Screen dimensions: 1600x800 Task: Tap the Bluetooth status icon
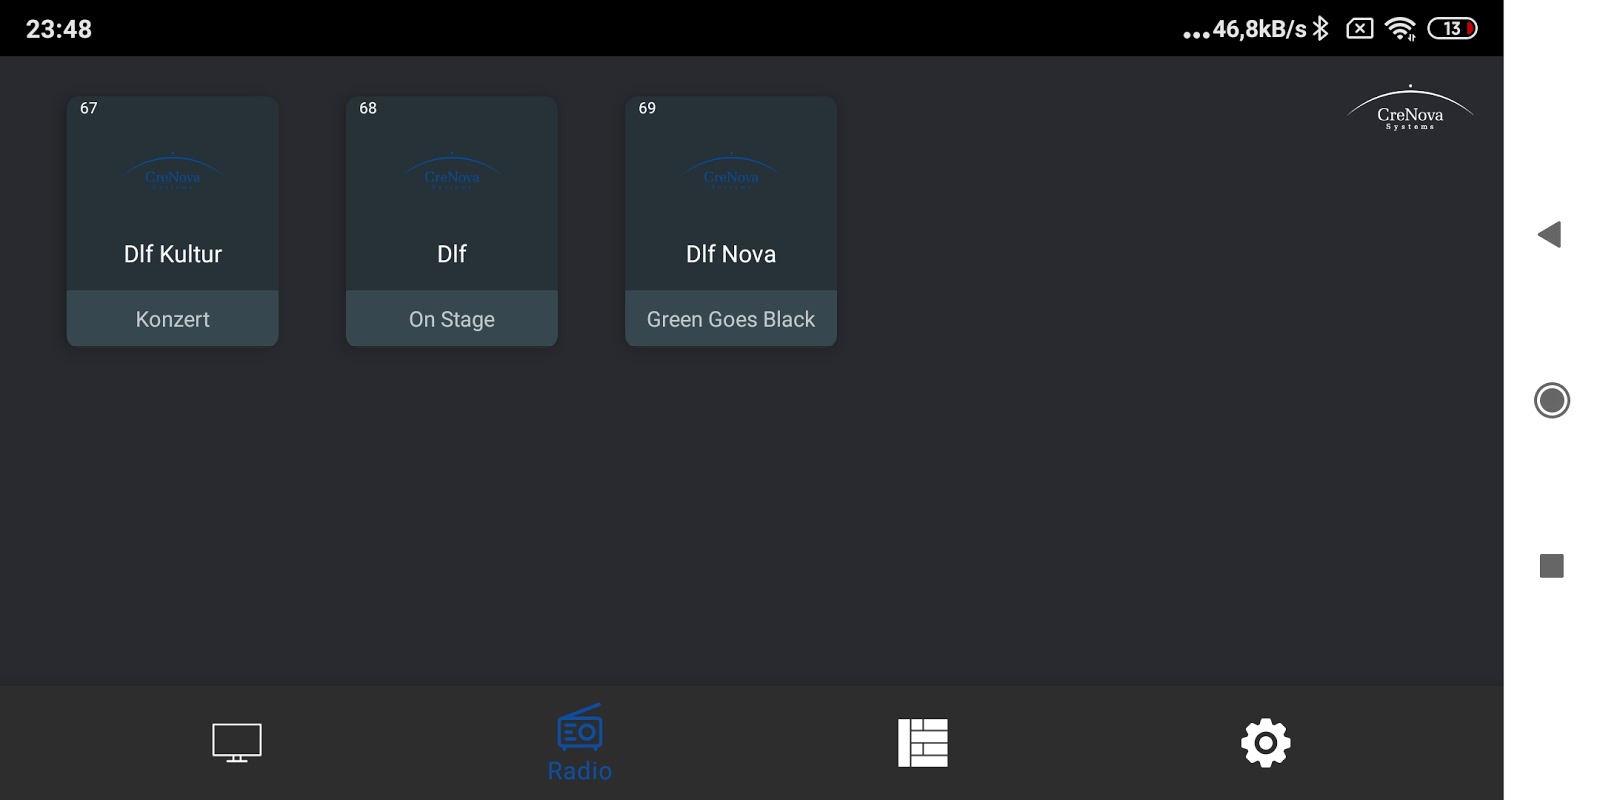coord(1321,28)
